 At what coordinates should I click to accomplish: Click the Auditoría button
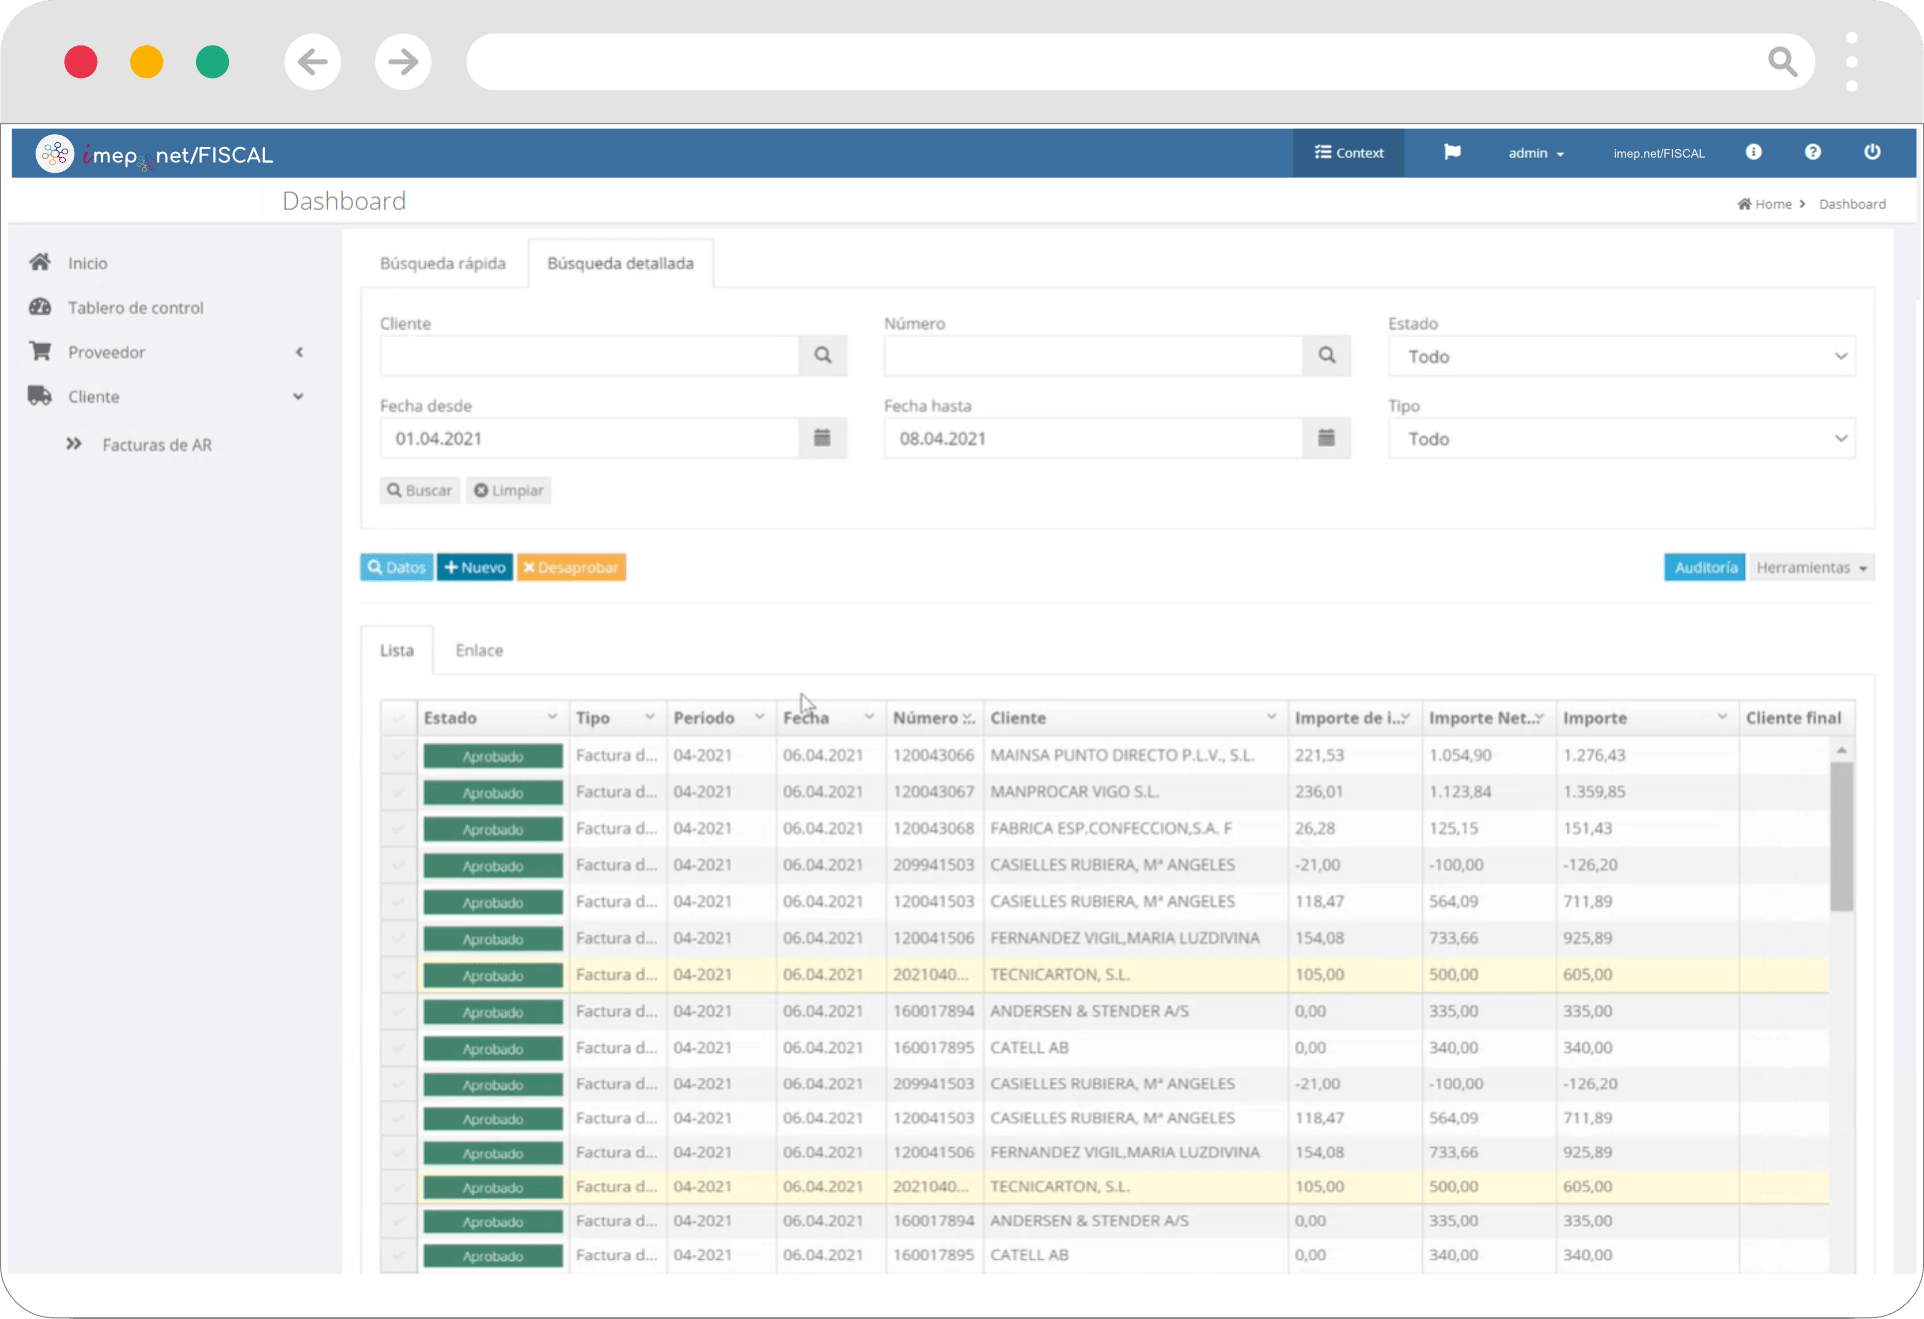pos(1705,567)
